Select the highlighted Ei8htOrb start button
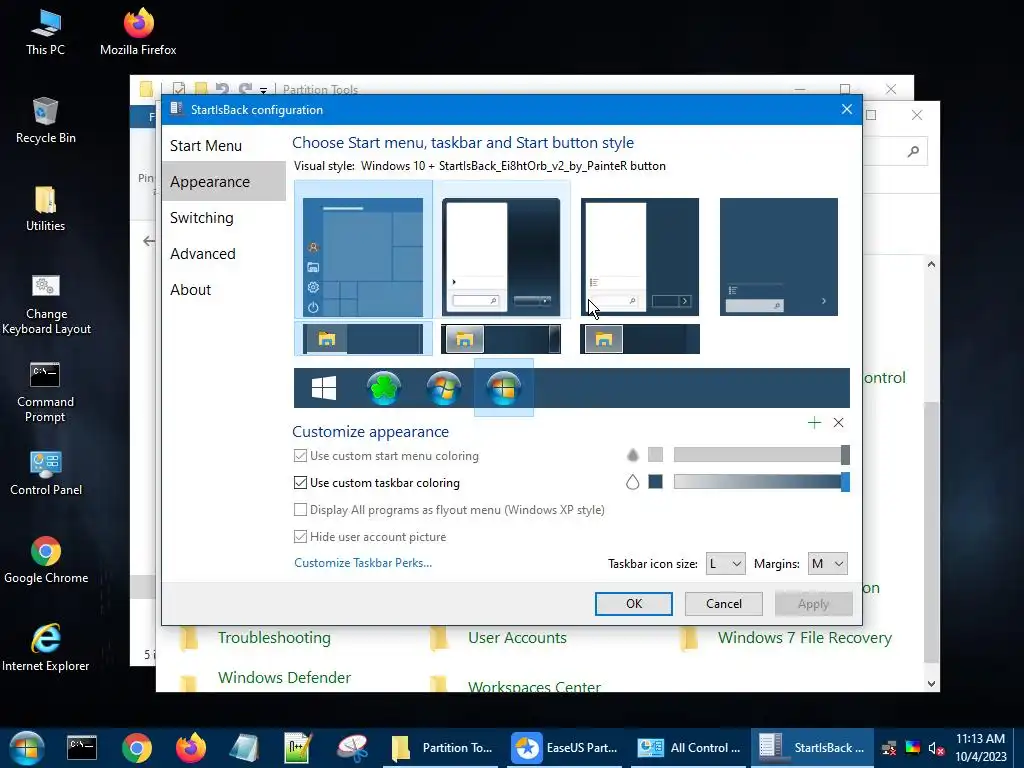Screen dimensions: 1024x768 [x=504, y=388]
